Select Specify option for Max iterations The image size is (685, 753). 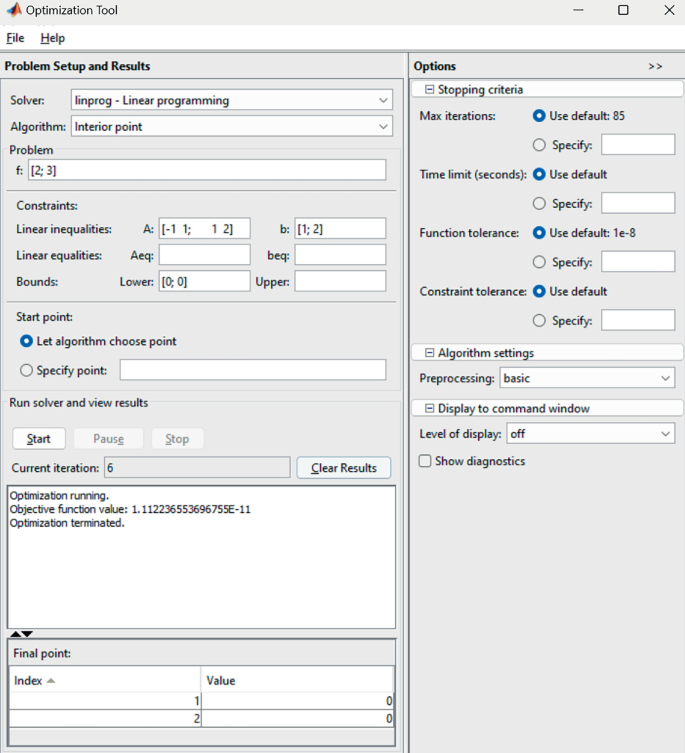coord(540,145)
